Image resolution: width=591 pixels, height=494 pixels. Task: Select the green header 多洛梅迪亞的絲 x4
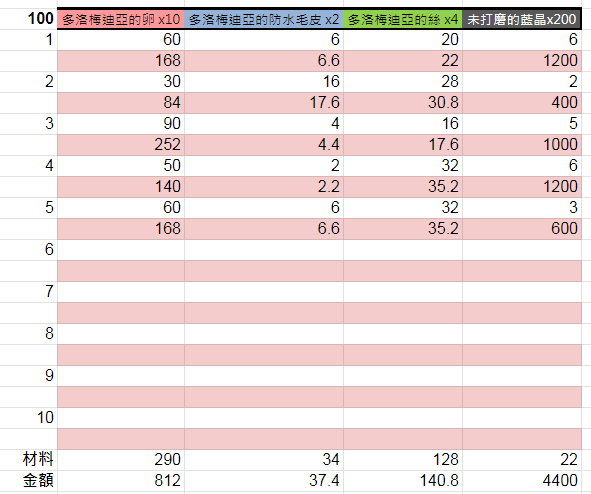tap(403, 19)
